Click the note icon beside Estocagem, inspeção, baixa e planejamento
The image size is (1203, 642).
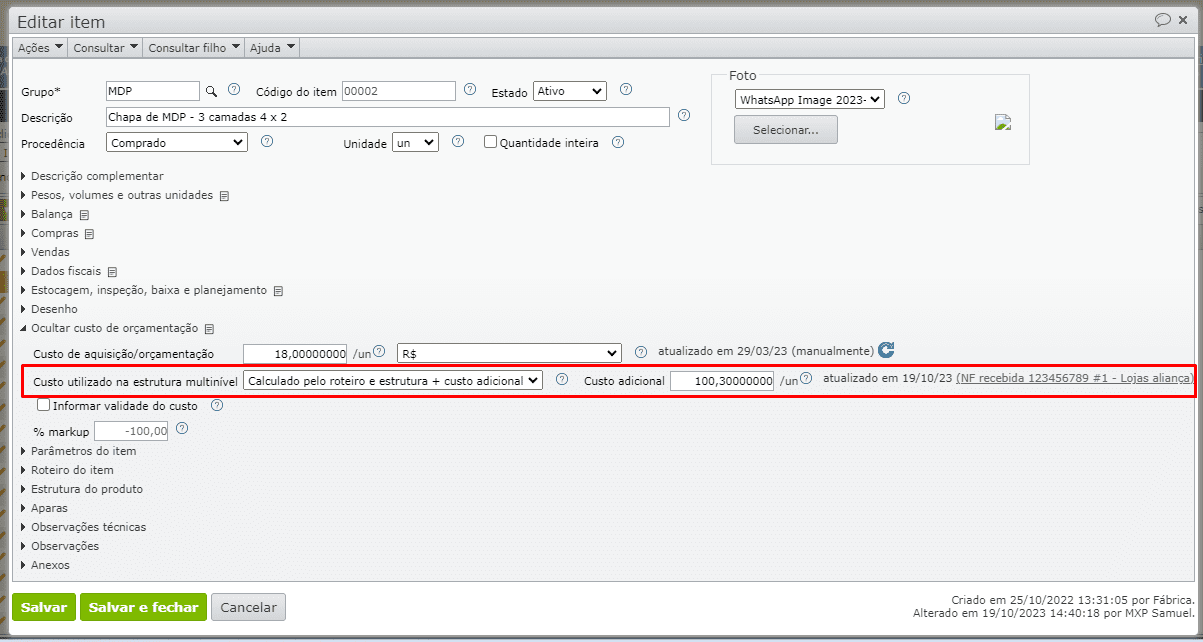coord(278,291)
